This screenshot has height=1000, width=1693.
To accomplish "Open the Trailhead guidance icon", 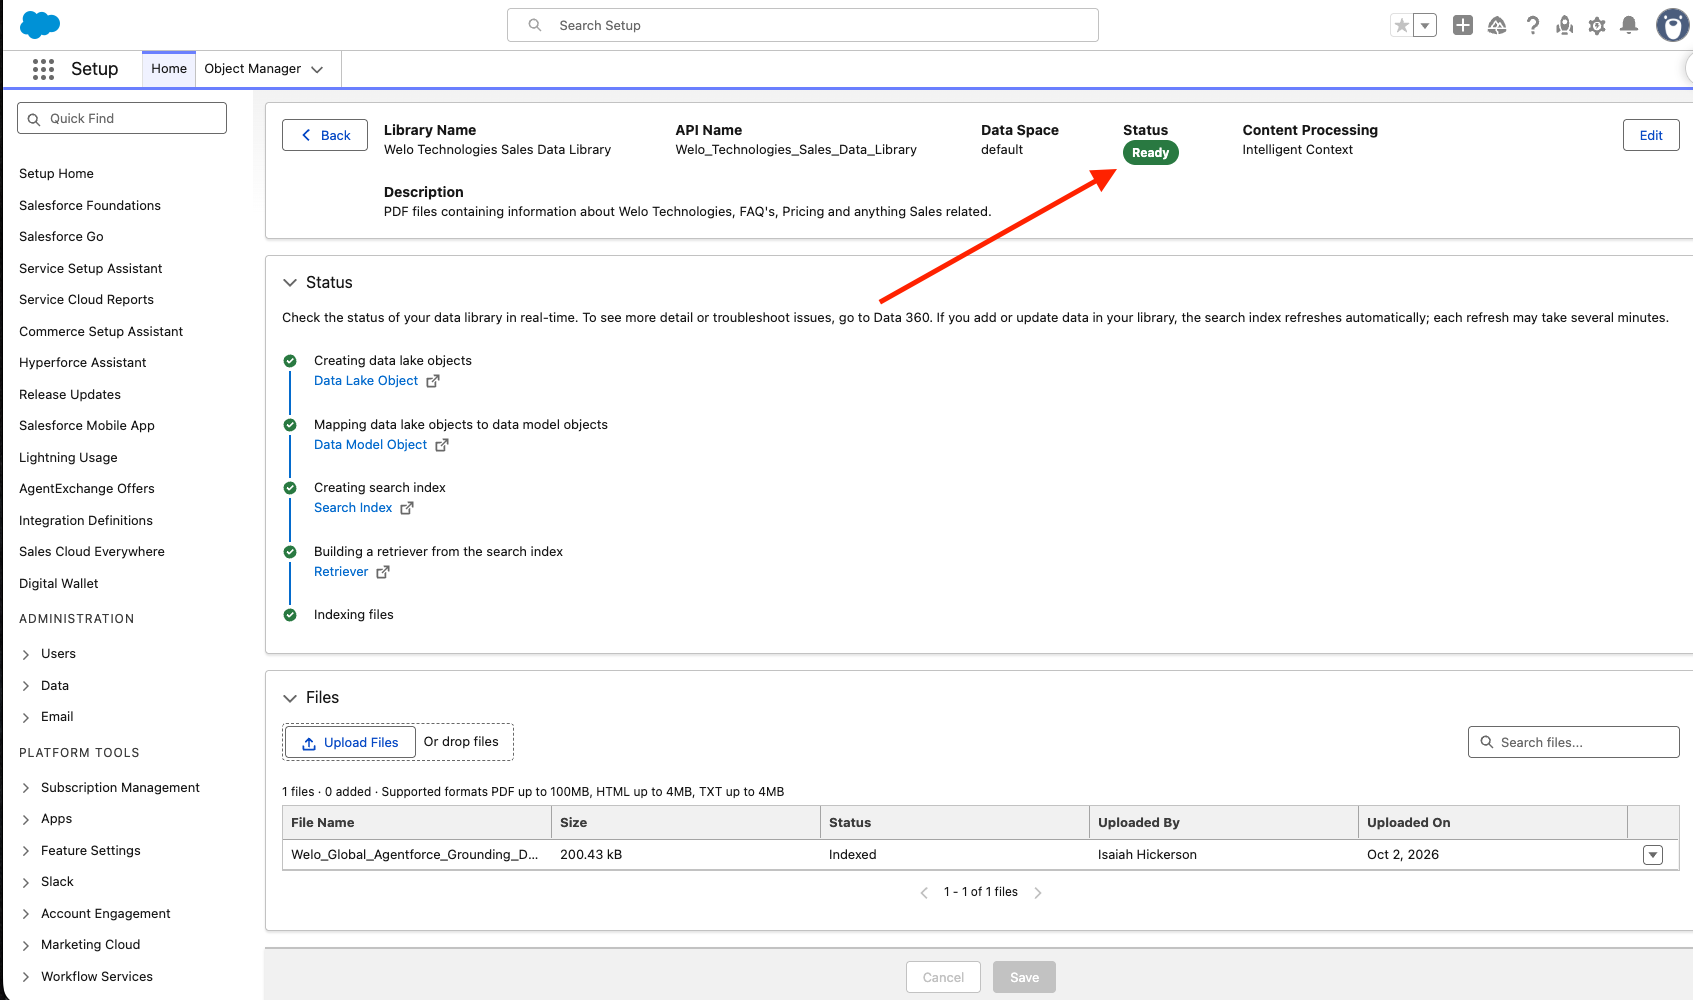I will (1497, 25).
